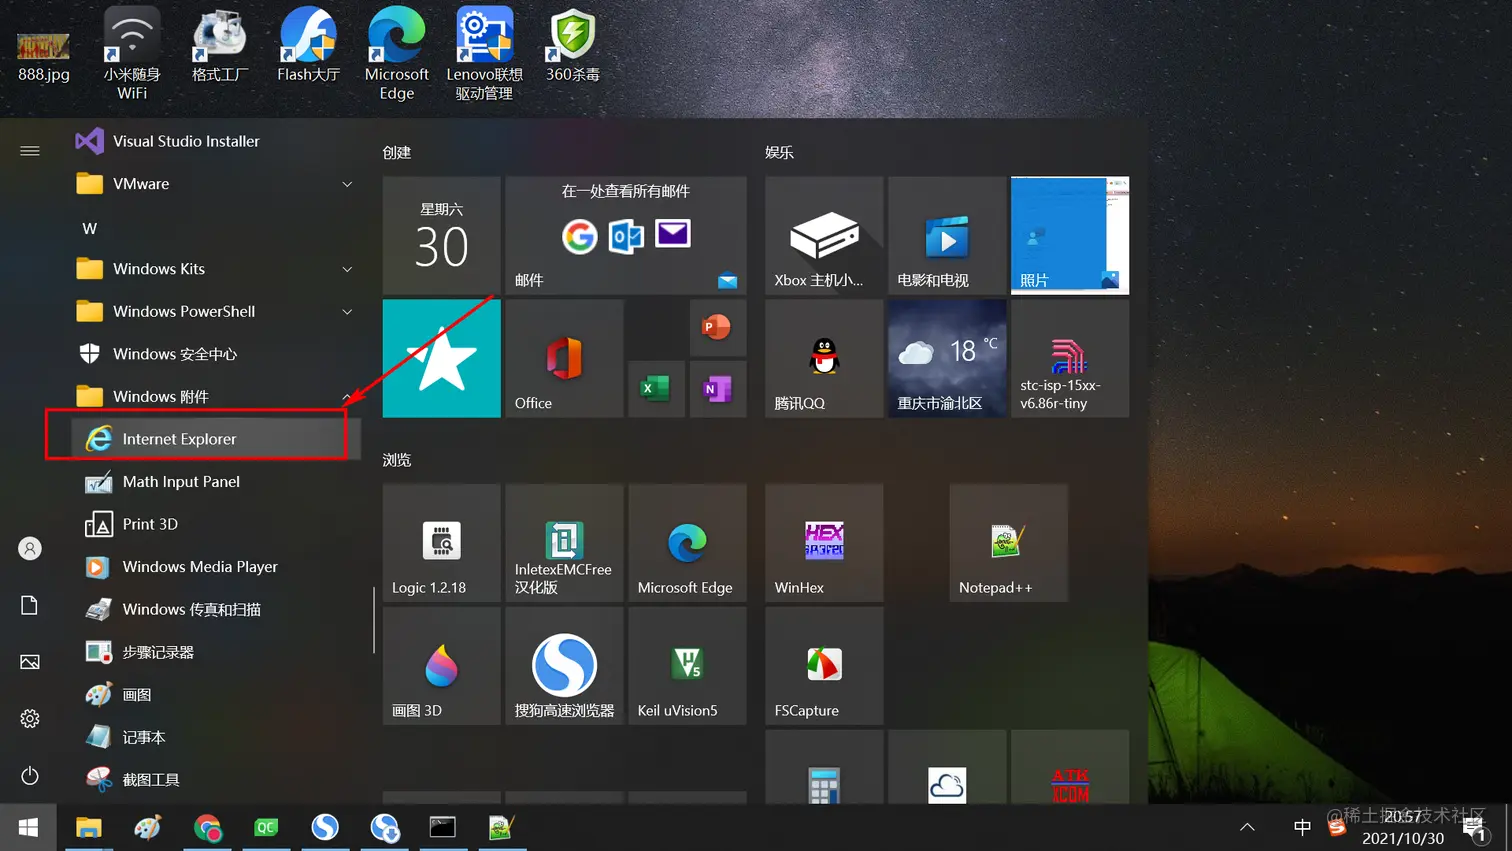Launch Math Input Panel
Viewport: 1512px width, 851px height.
[215, 482]
